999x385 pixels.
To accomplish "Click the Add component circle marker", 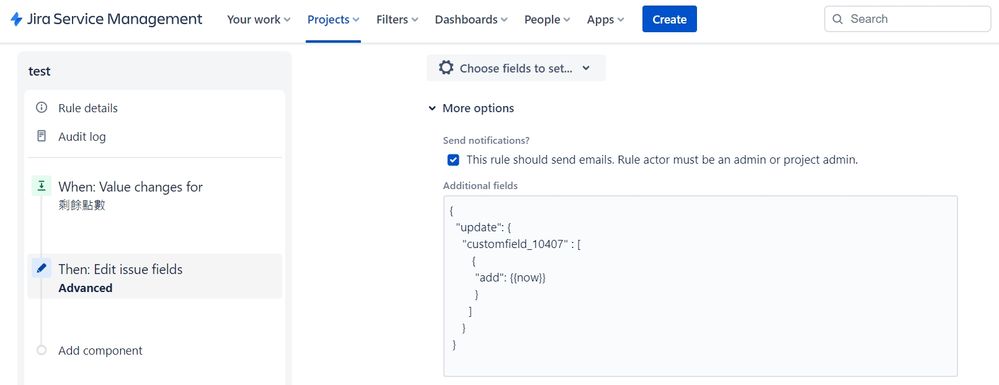I will [42, 350].
